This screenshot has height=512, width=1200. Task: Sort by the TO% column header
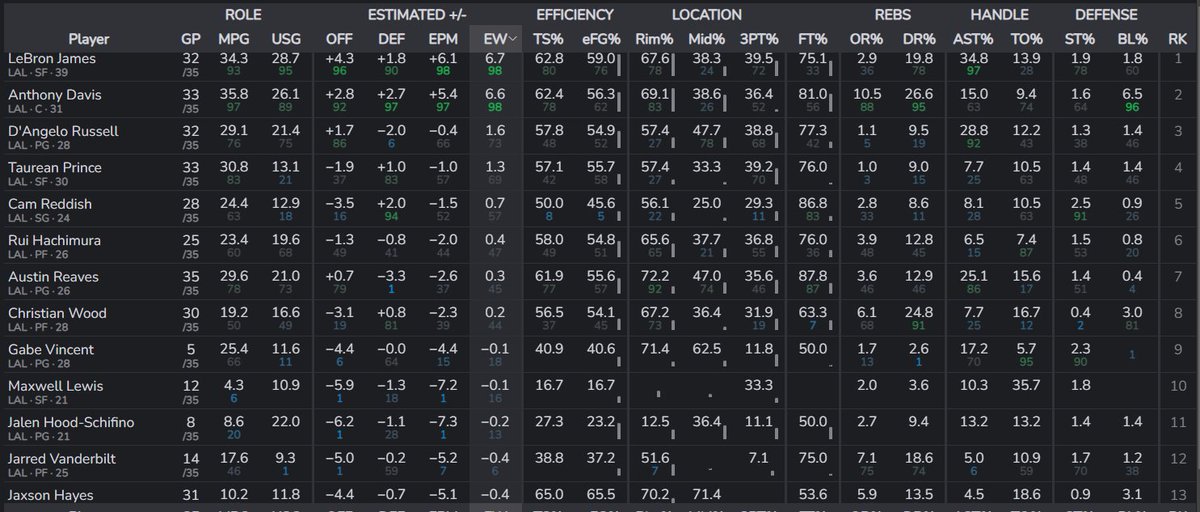pyautogui.click(x=1027, y=40)
